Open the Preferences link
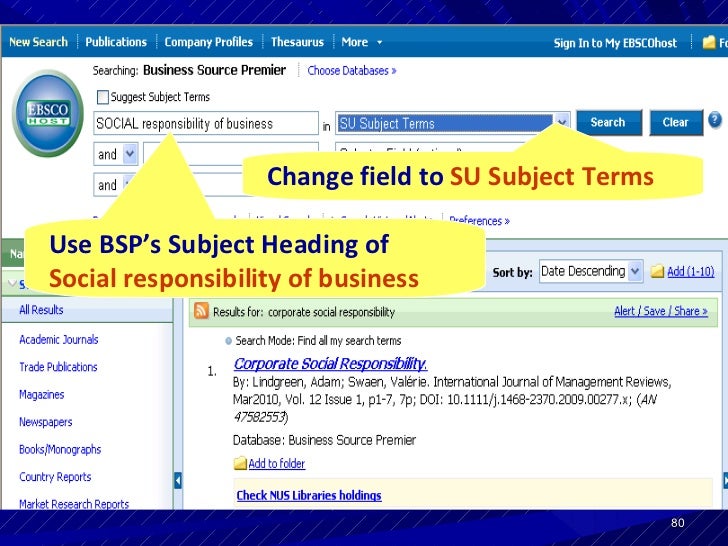 [479, 221]
